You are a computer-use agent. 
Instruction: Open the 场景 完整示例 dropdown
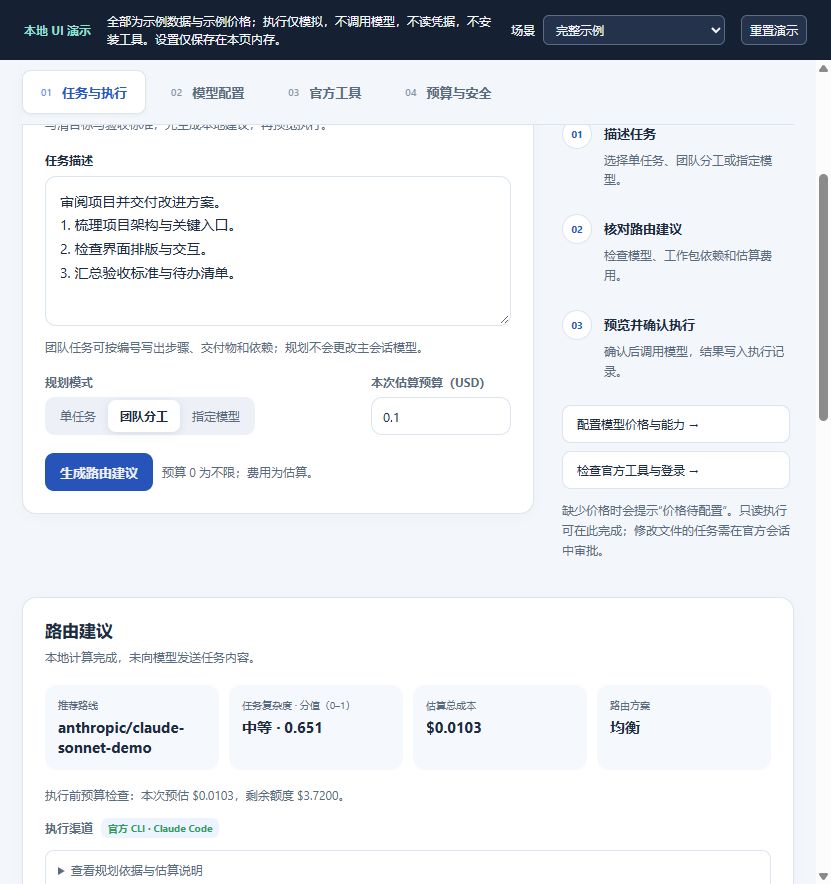coord(634,30)
